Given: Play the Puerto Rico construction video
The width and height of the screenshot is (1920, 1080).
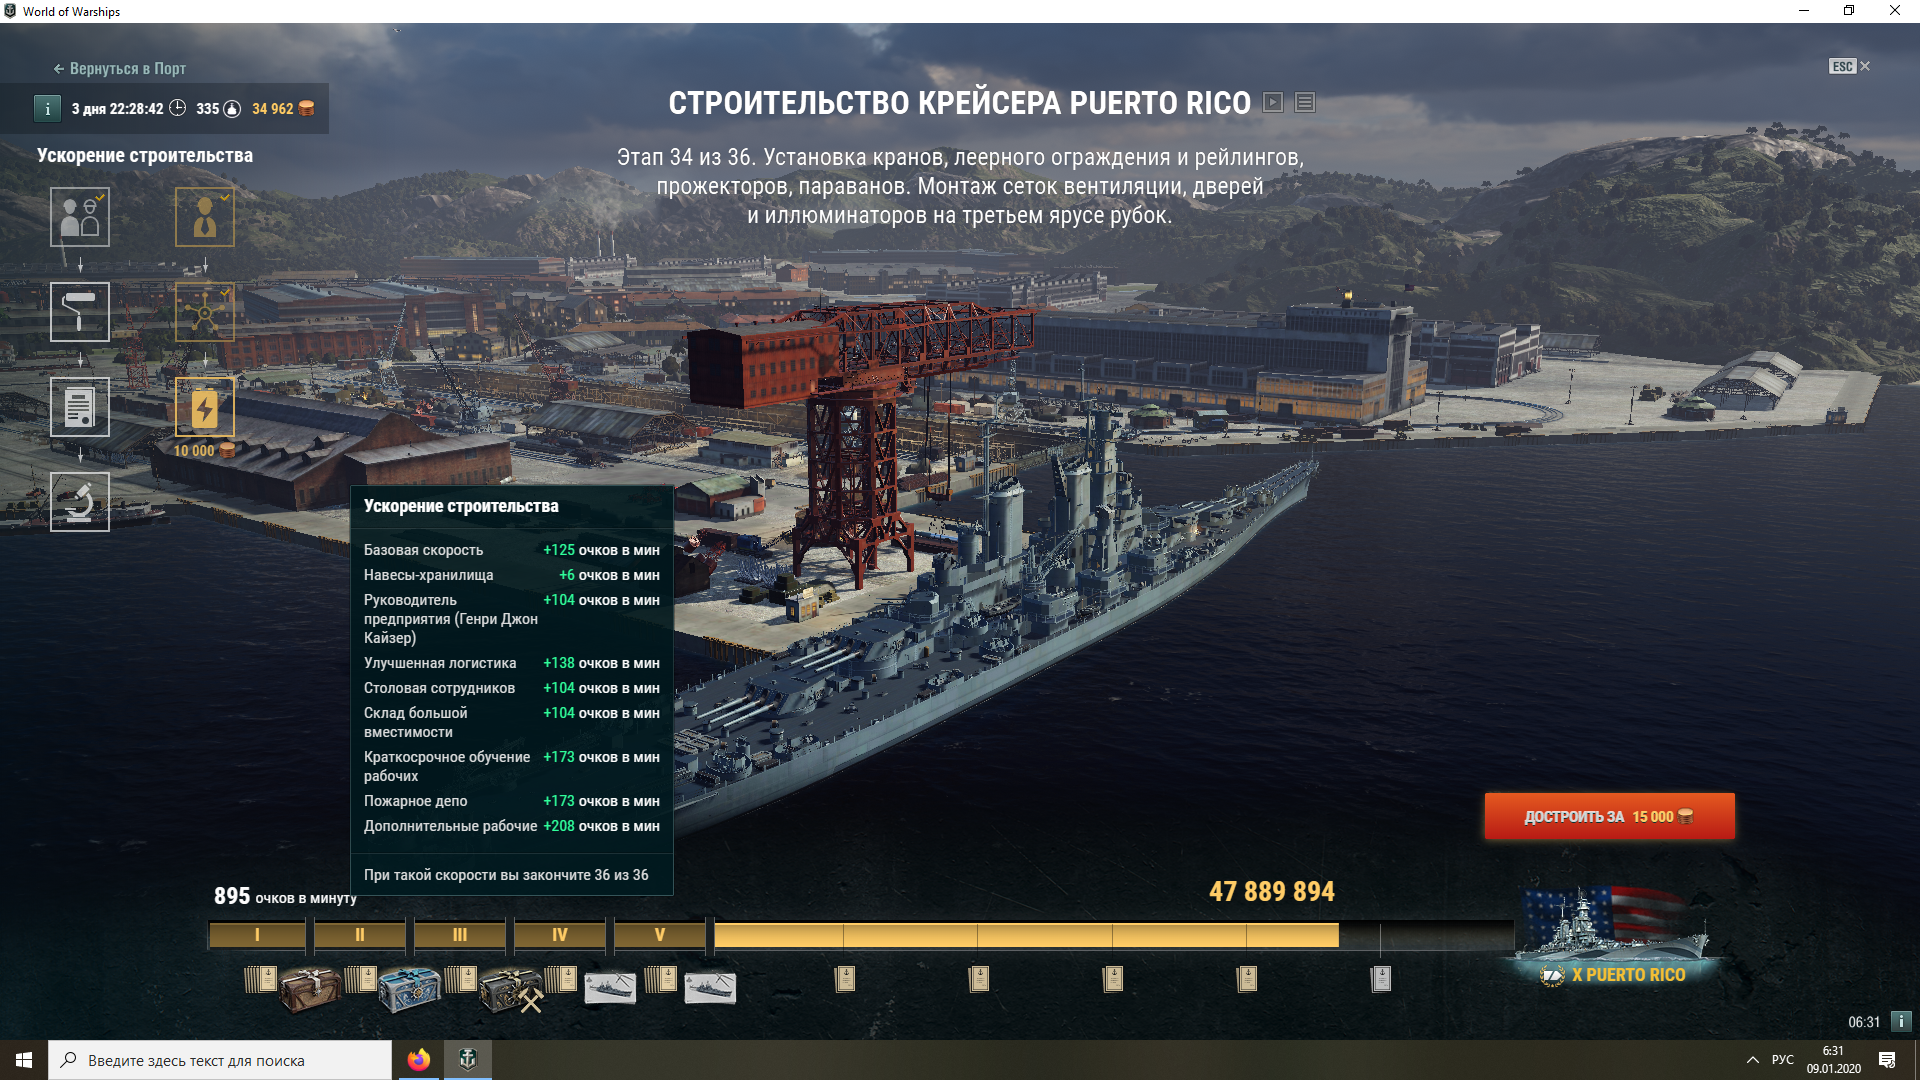Looking at the screenshot, I should click(1273, 102).
